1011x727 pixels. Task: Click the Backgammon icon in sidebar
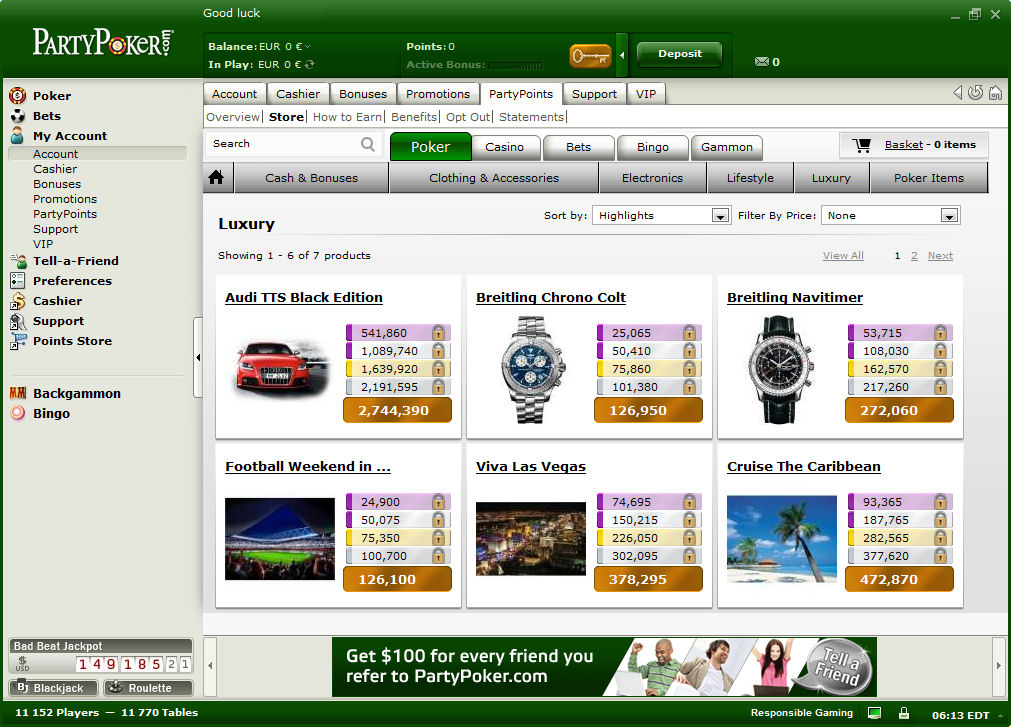click(x=18, y=393)
